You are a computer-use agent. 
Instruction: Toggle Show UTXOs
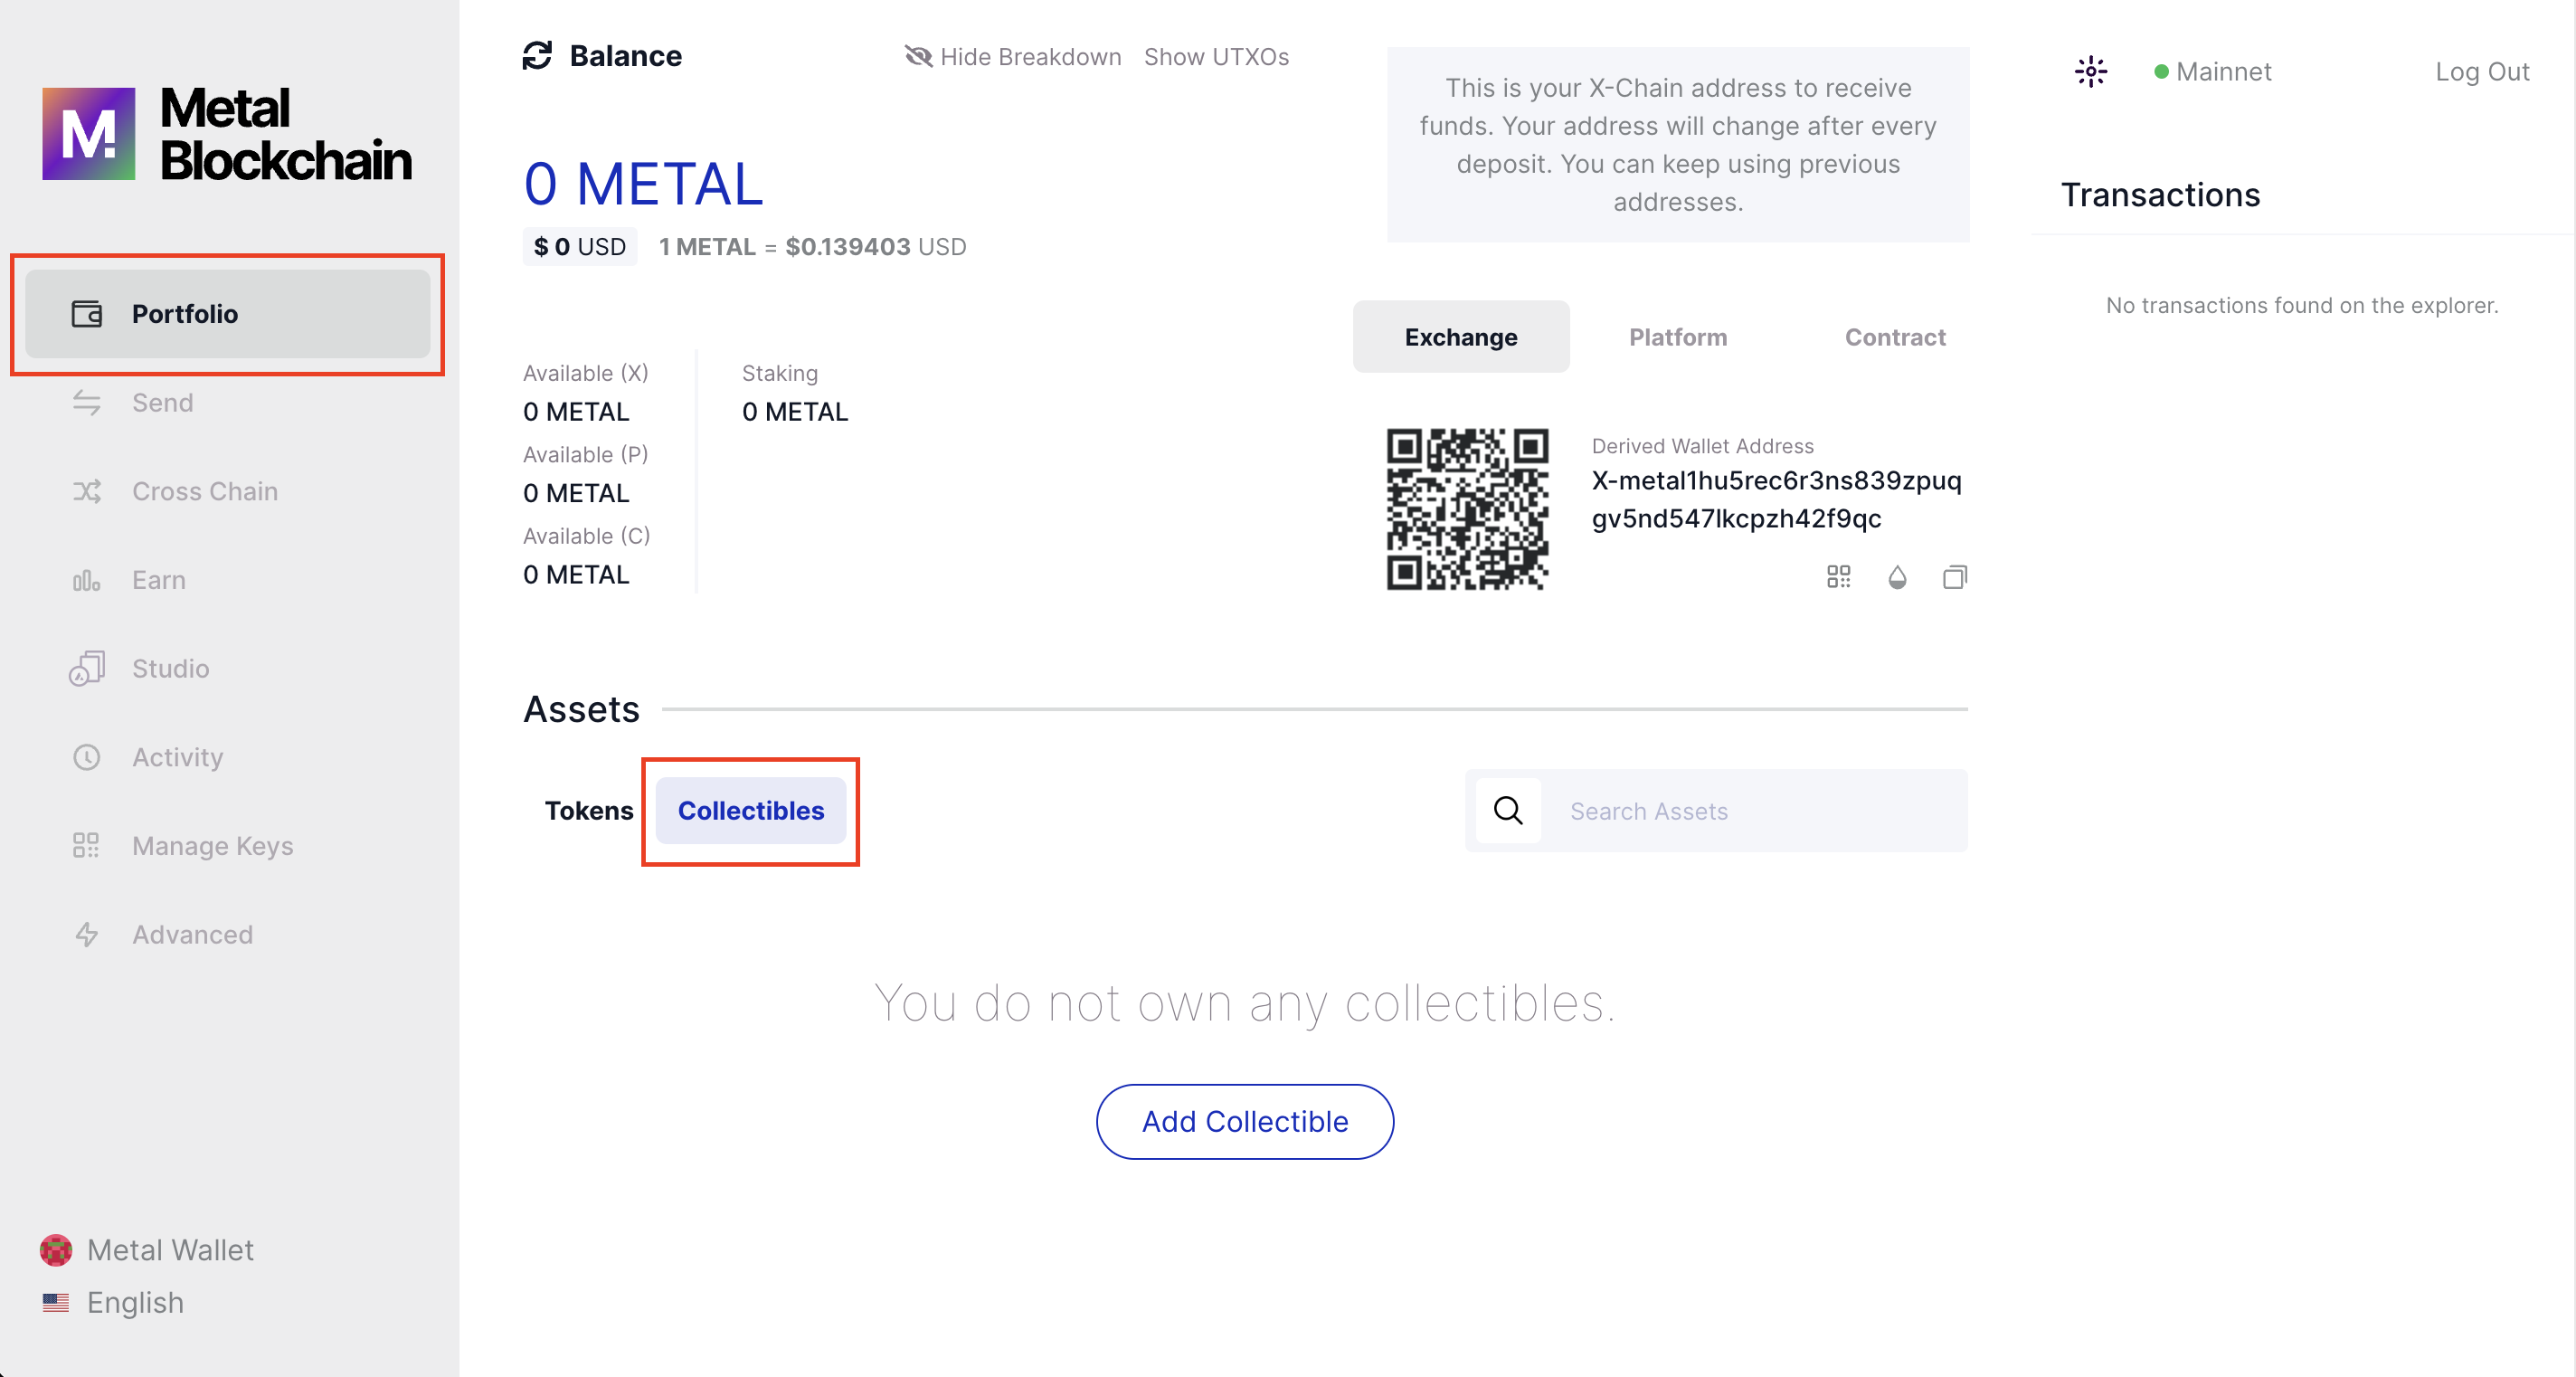pyautogui.click(x=1216, y=57)
